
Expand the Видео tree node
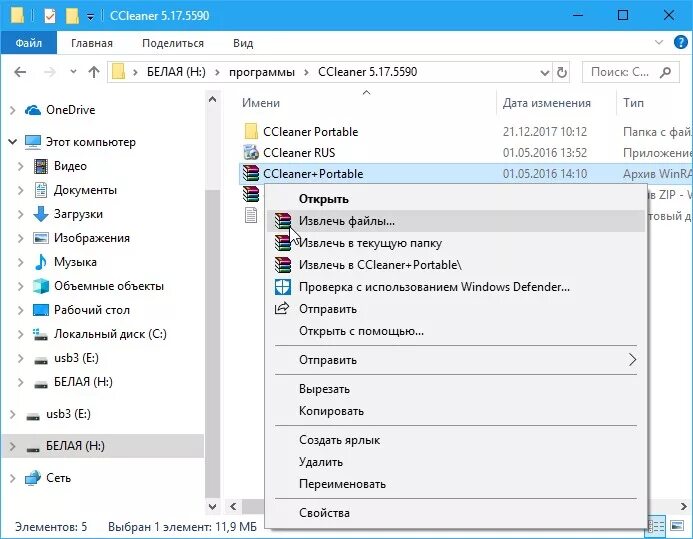(x=20, y=166)
